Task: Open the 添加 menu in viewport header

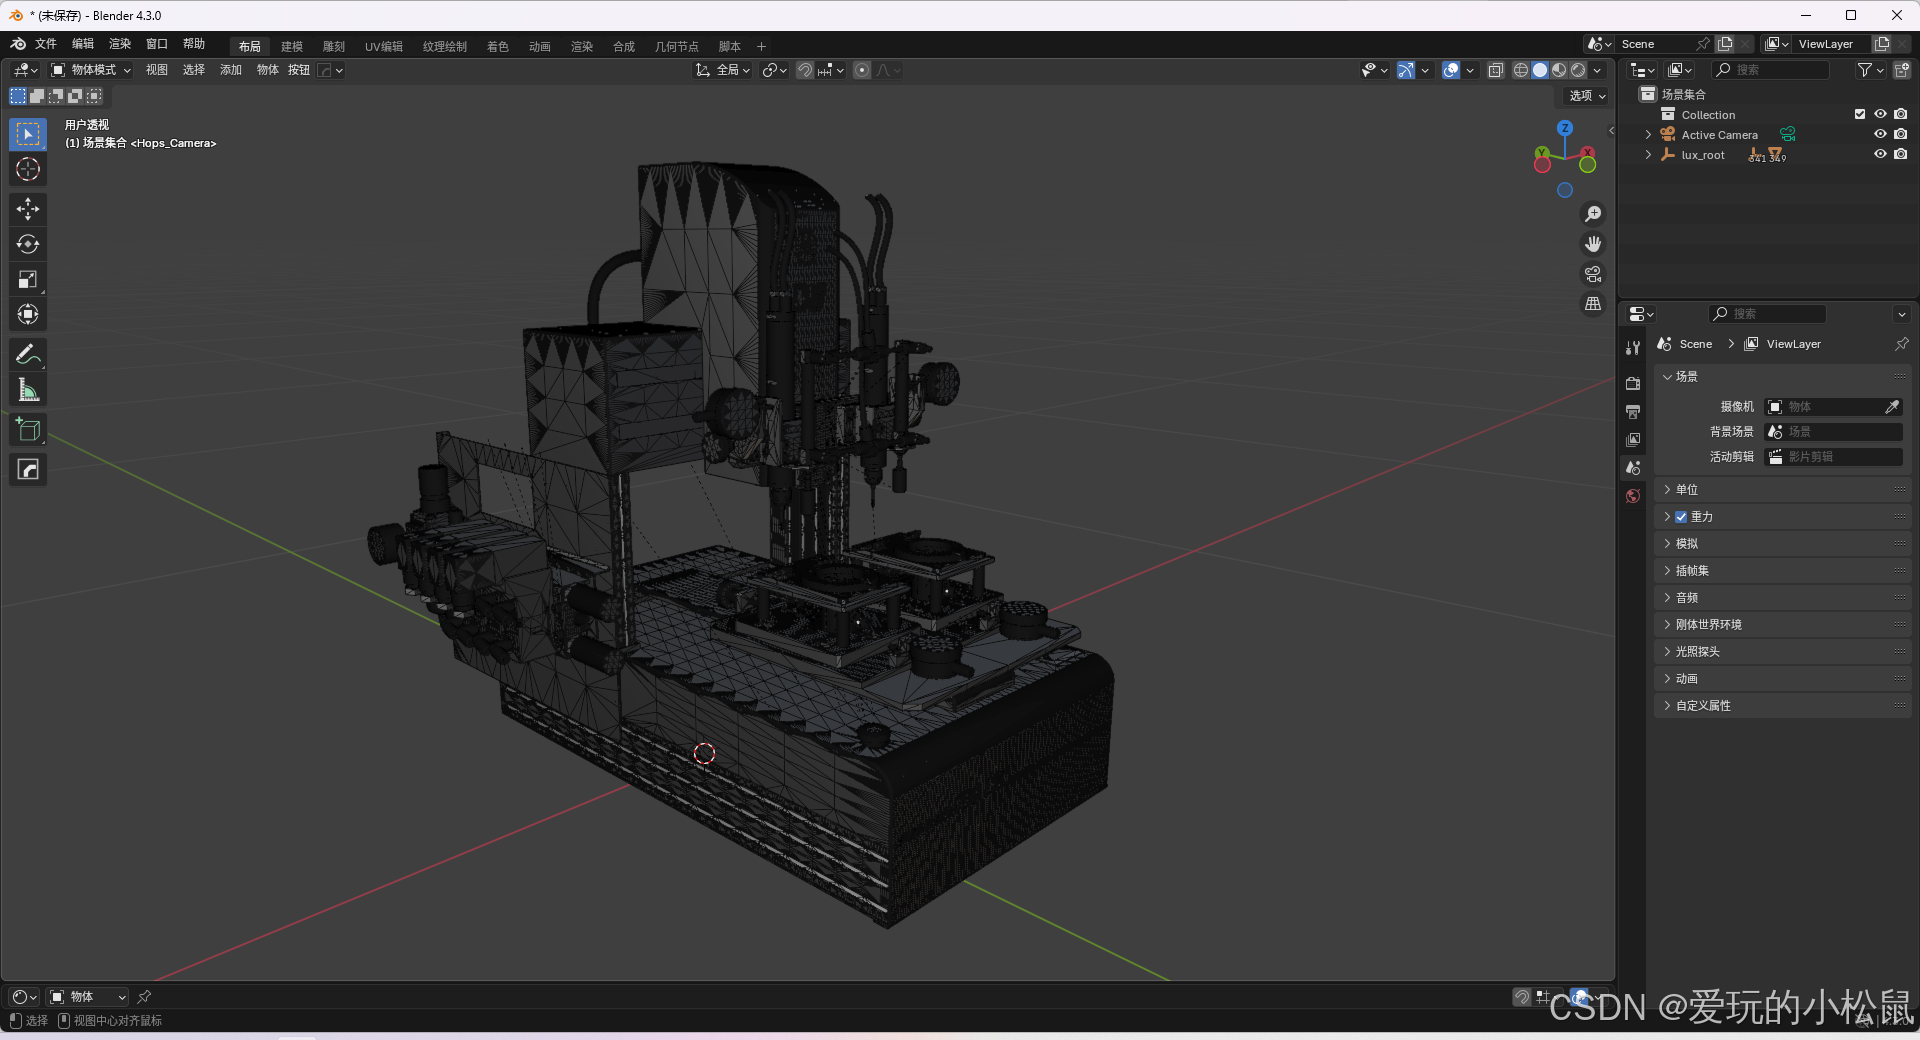Action: (x=231, y=70)
